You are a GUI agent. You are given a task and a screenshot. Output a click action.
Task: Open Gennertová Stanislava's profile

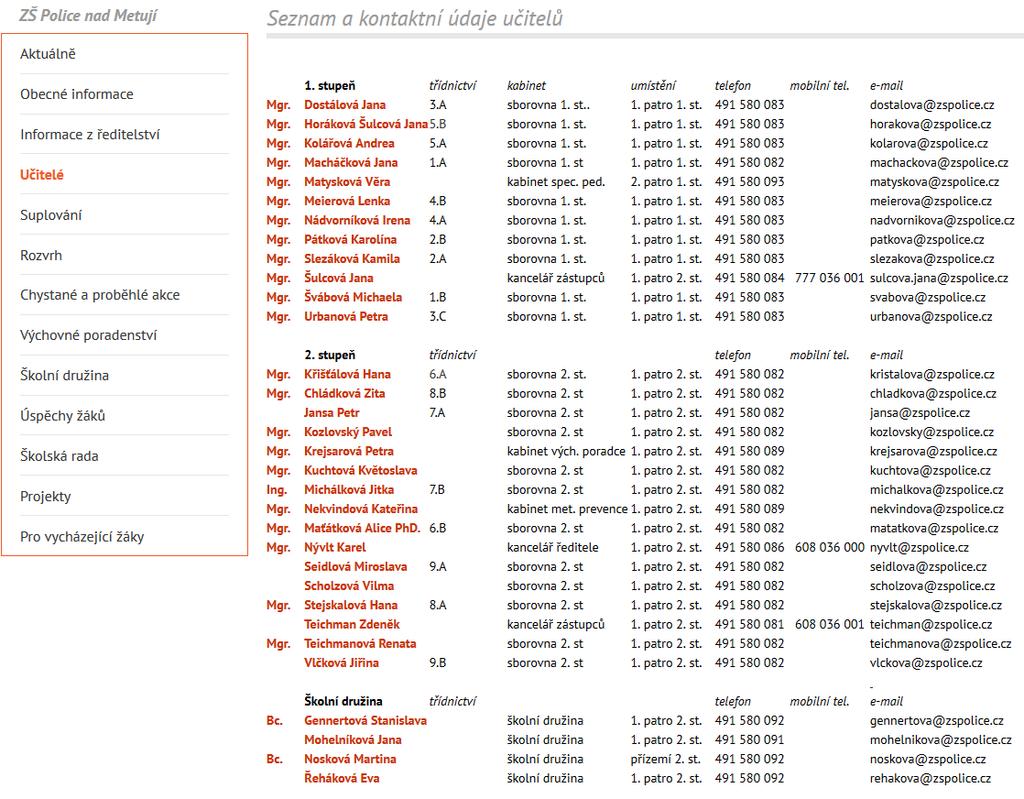click(365, 721)
